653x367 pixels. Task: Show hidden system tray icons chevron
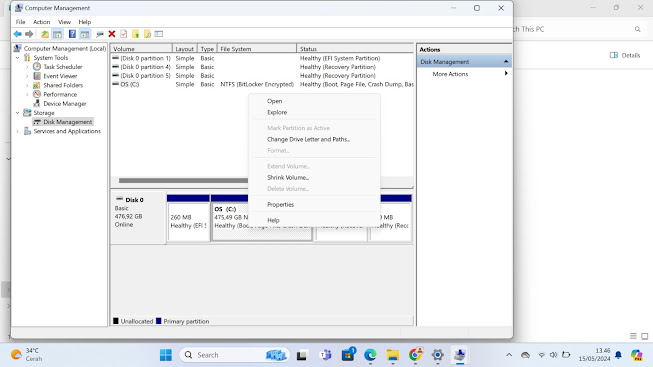point(509,355)
